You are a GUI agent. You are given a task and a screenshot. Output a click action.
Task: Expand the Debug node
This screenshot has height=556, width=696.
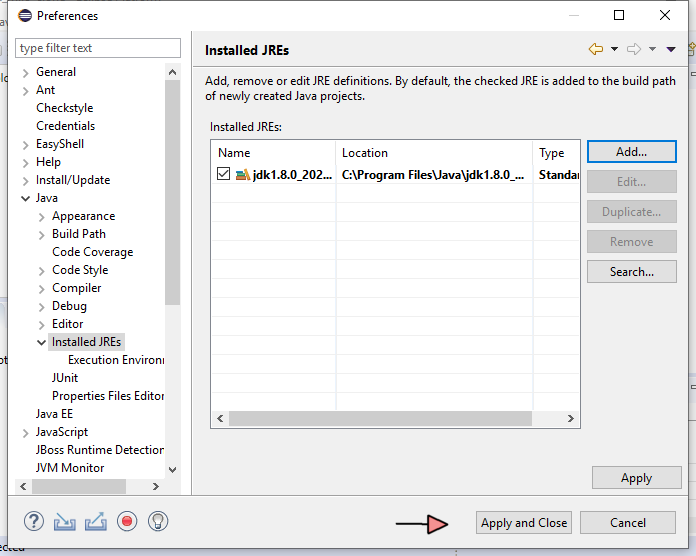point(41,307)
